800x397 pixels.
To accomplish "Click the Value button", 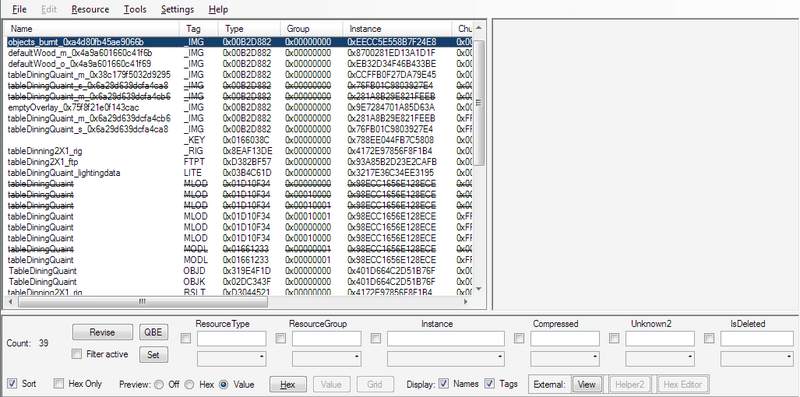I will [332, 384].
